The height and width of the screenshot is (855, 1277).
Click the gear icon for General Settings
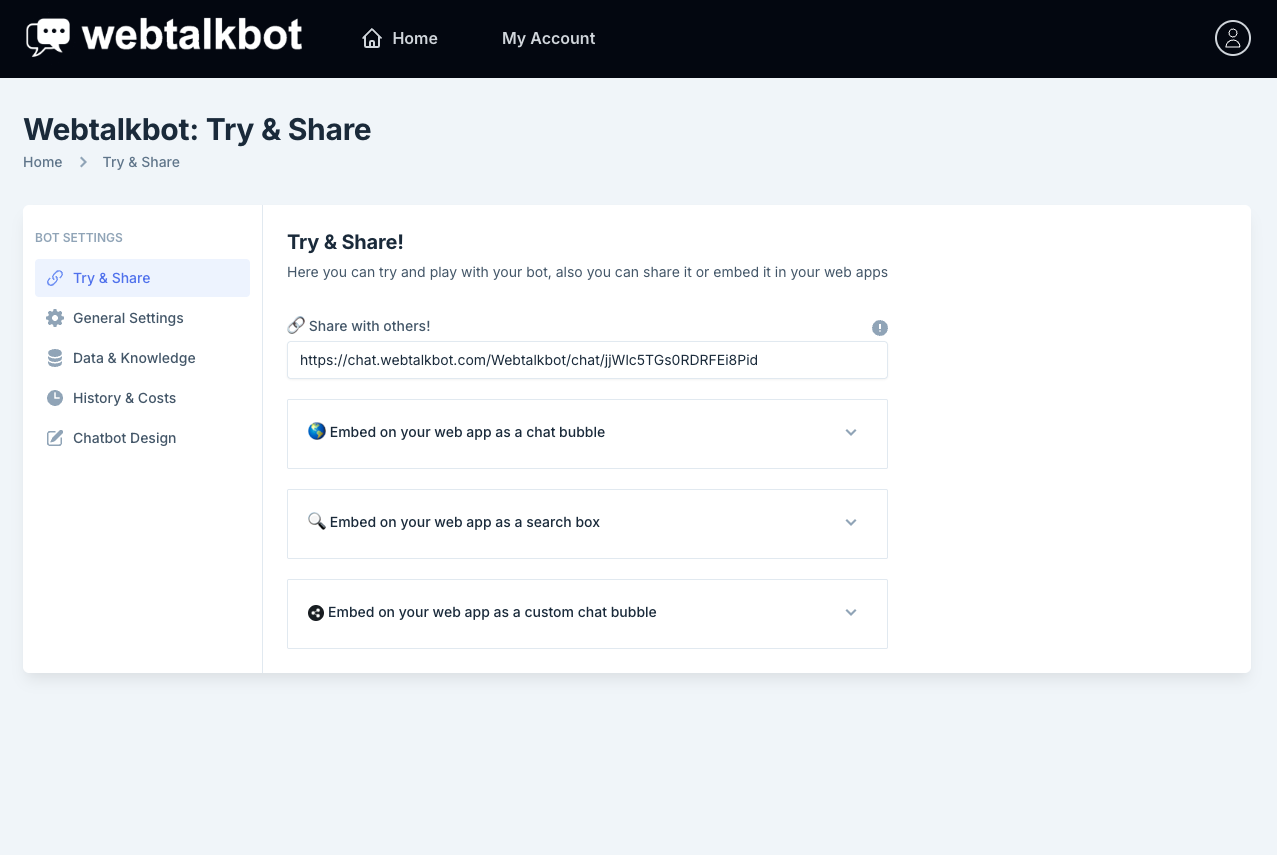(55, 318)
